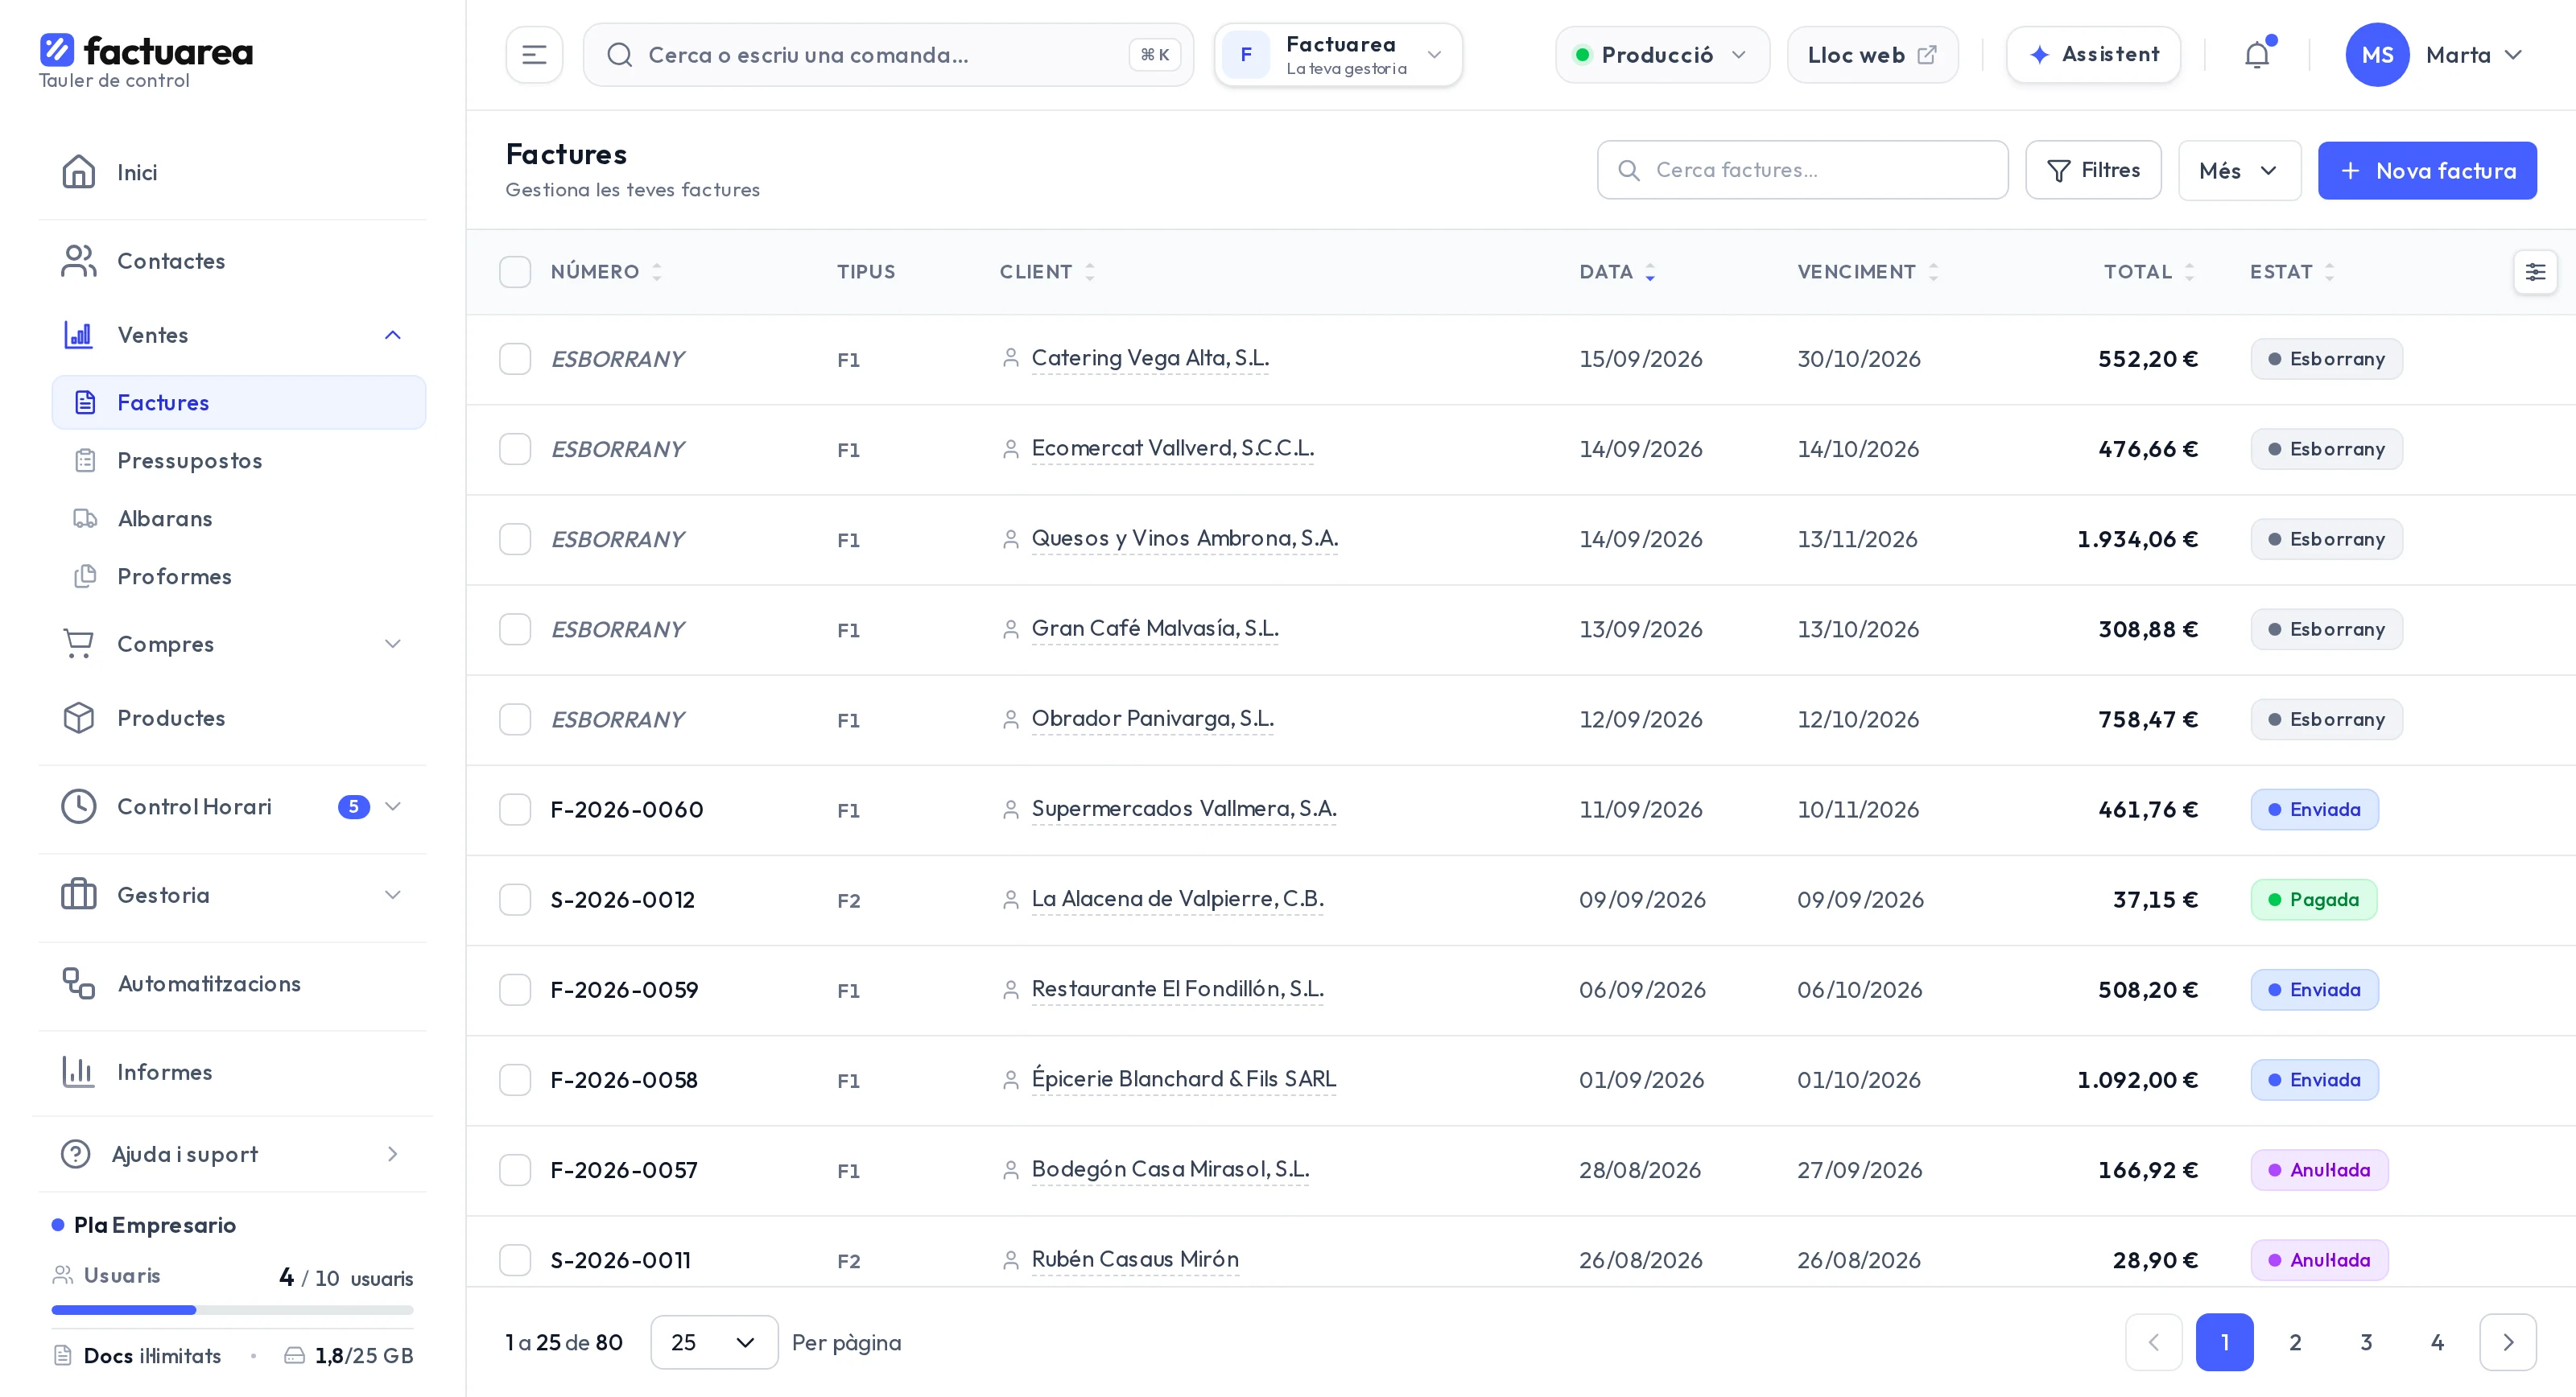Image resolution: width=2576 pixels, height=1397 pixels.
Task: Check the F-2026-0060 invoice row
Action: 515,810
